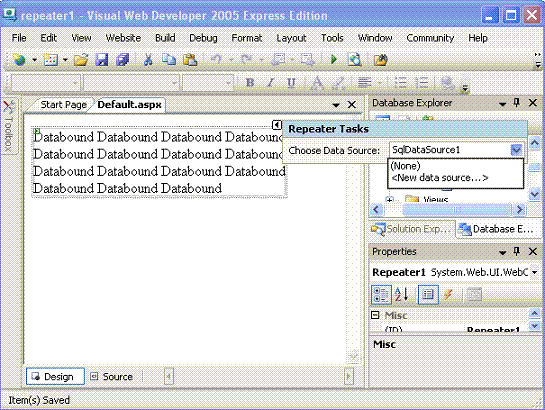Click the Copy toolbar icon
Viewport: 545px width, 410px height.
169,60
